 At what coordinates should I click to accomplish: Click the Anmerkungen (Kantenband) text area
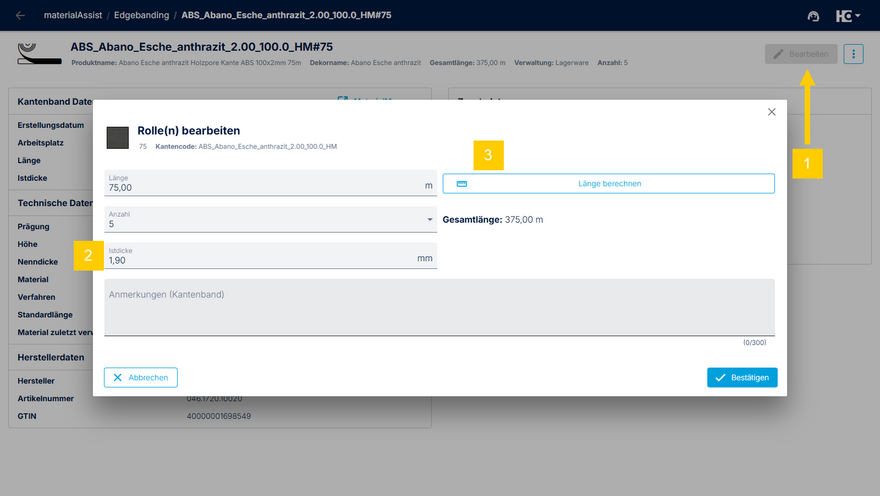pyautogui.click(x=439, y=310)
